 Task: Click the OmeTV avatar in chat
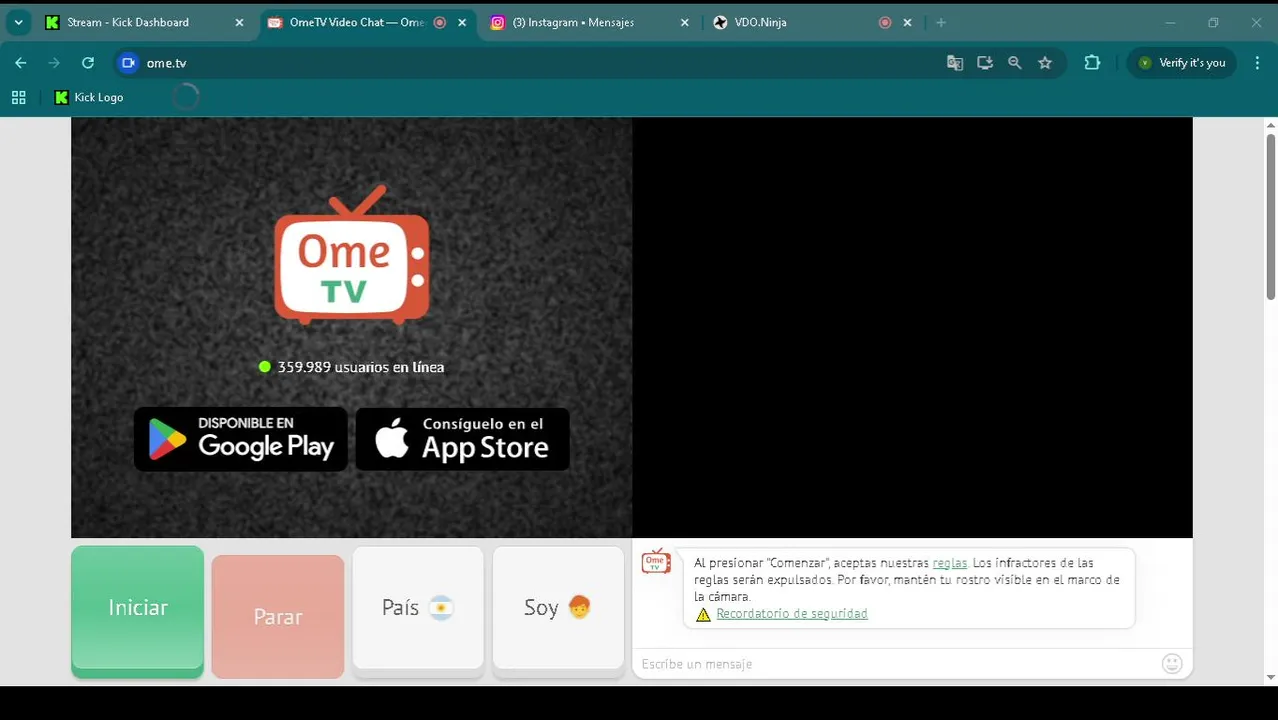pyautogui.click(x=656, y=561)
